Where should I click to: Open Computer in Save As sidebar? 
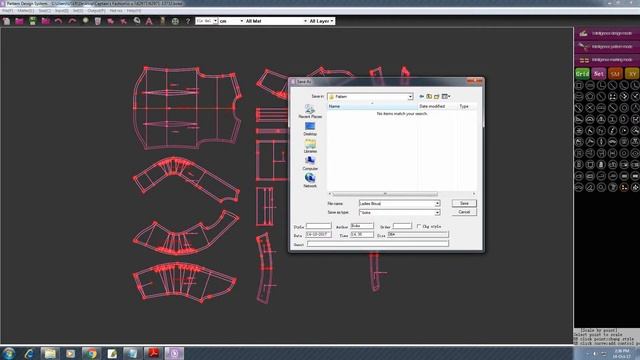pos(310,163)
